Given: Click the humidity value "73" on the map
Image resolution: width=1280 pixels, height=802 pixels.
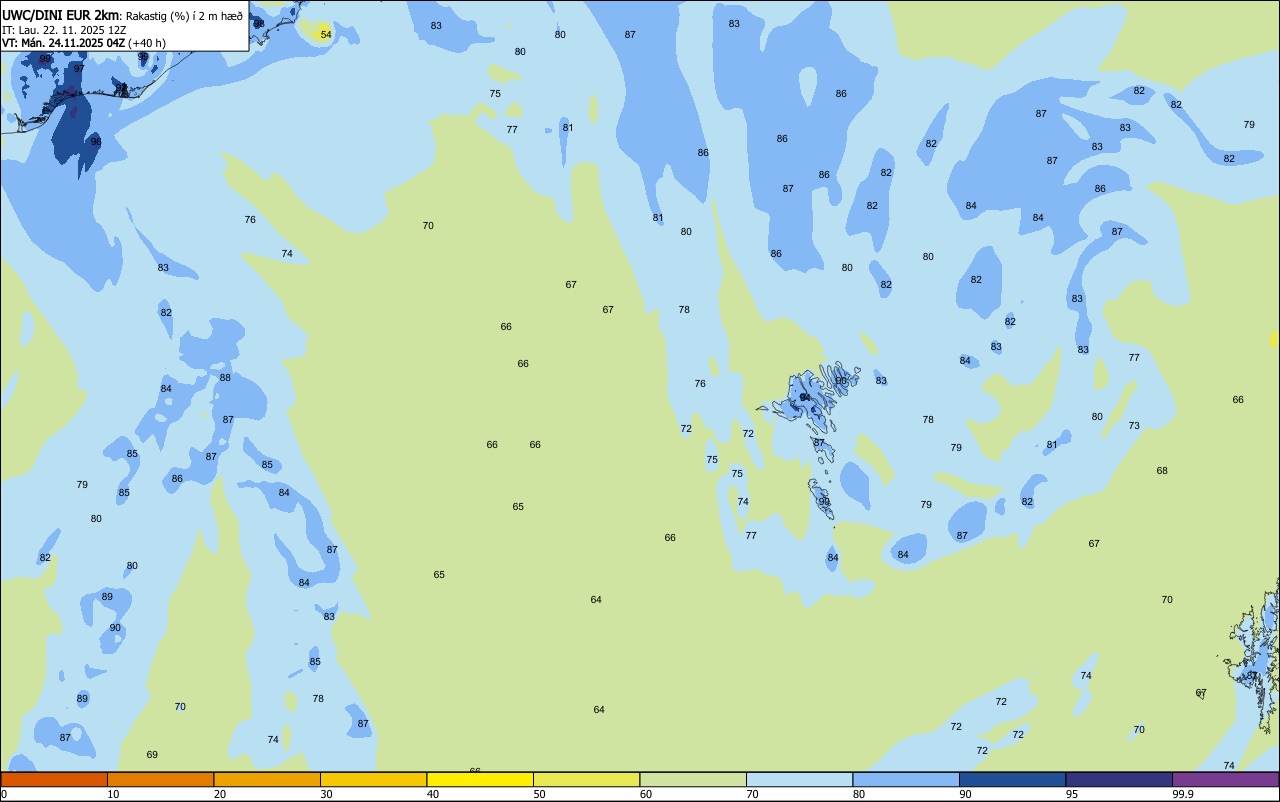Looking at the screenshot, I should pyautogui.click(x=1134, y=426).
